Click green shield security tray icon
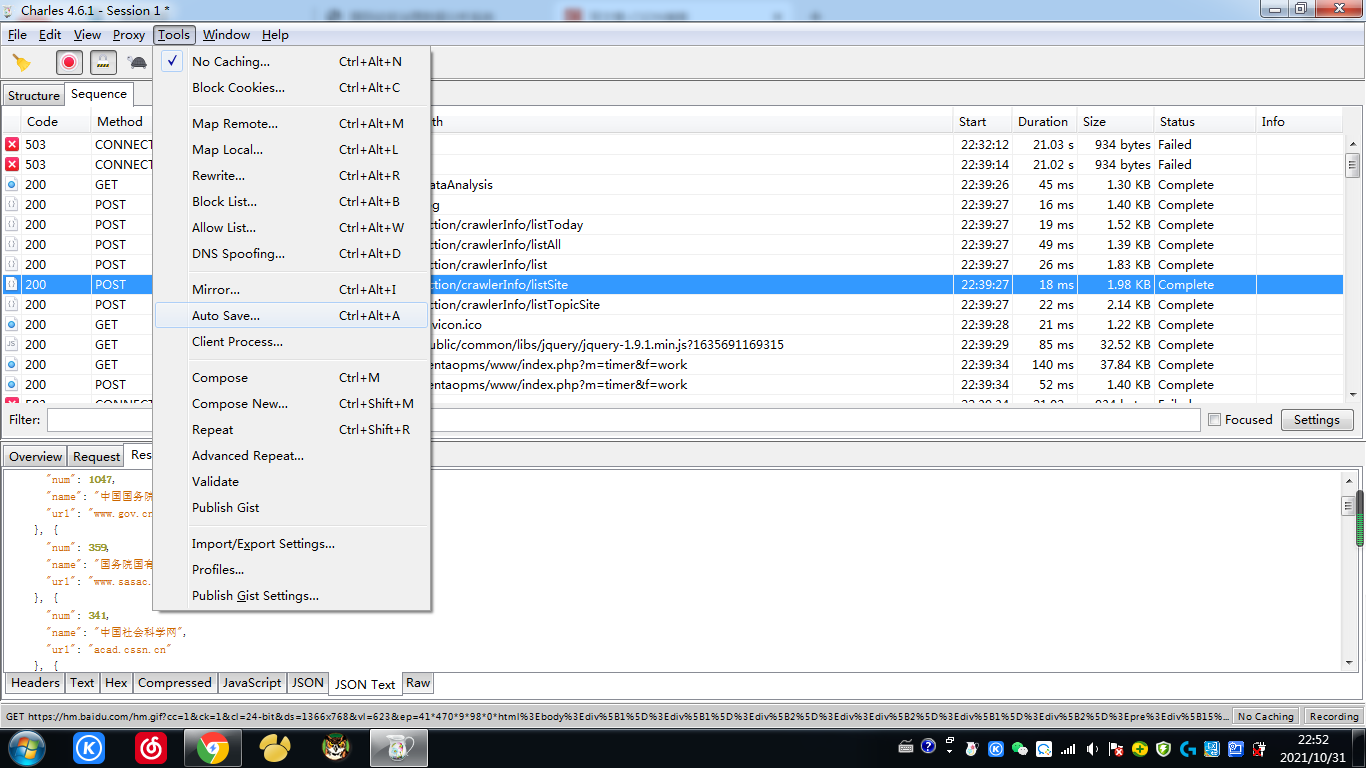The width and height of the screenshot is (1366, 768). point(1163,748)
